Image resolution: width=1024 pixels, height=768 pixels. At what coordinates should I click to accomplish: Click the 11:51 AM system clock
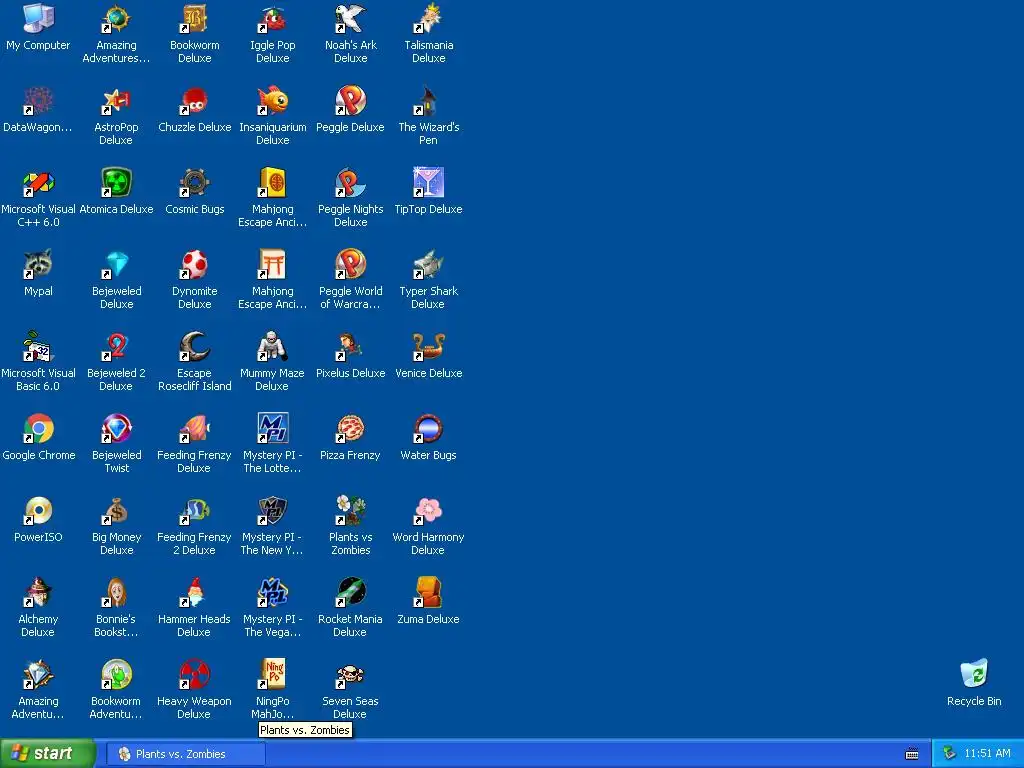(x=987, y=754)
